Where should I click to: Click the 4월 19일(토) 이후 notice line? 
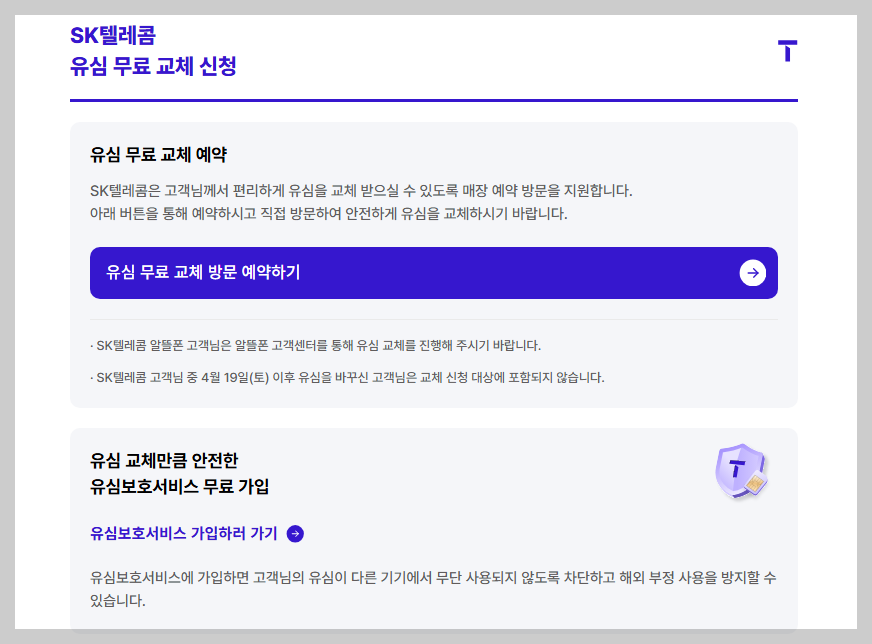point(347,378)
